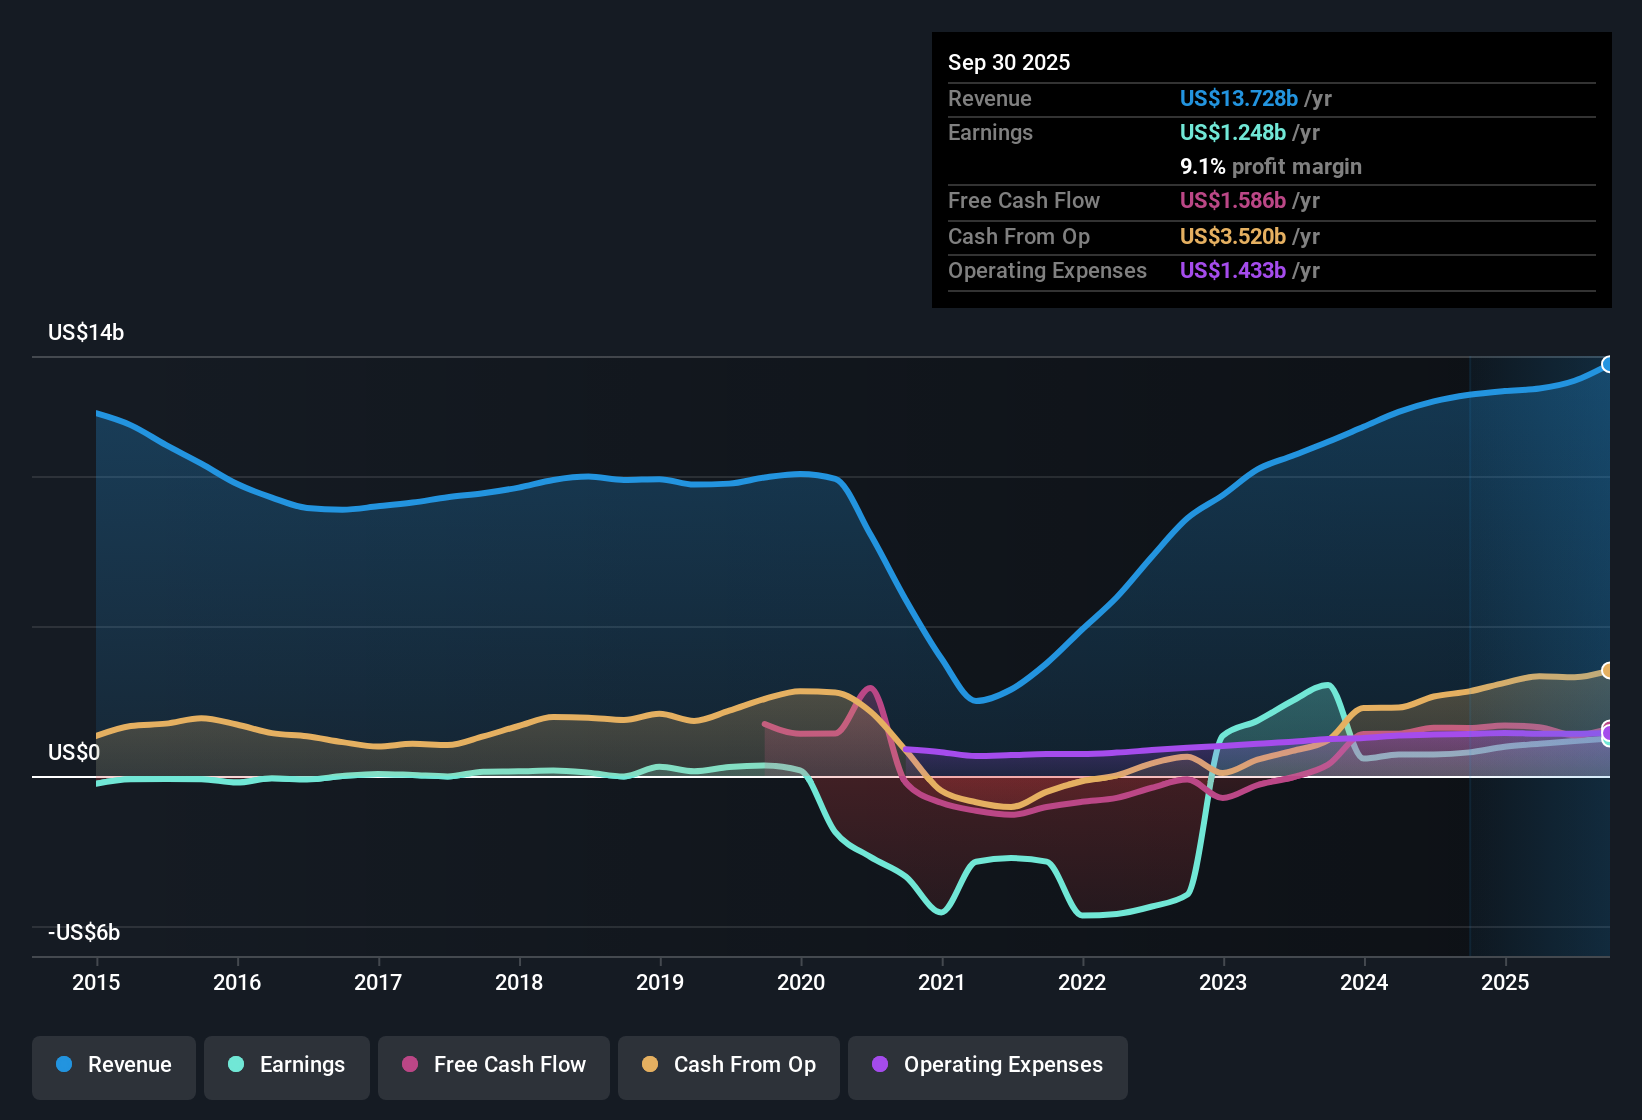Select the orange Cash From Op endpoint marker
Viewport: 1642px width, 1120px height.
tap(1607, 670)
